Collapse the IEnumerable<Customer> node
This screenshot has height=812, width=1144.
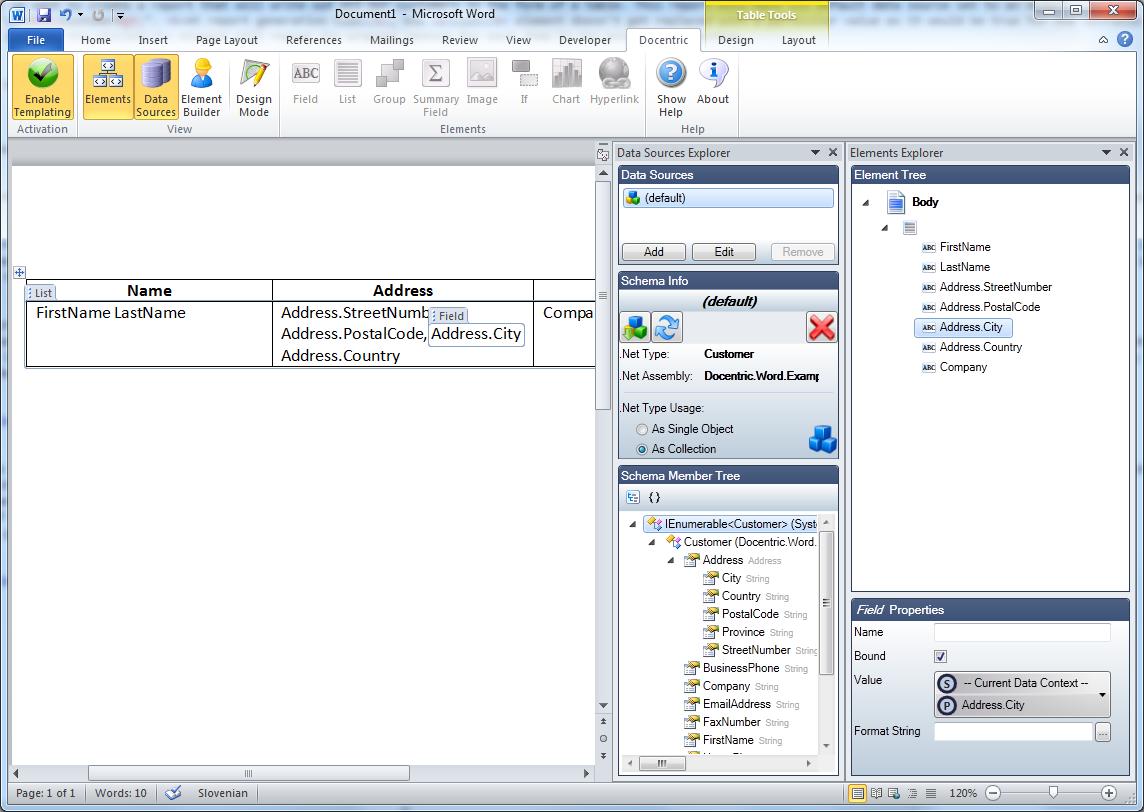point(633,524)
